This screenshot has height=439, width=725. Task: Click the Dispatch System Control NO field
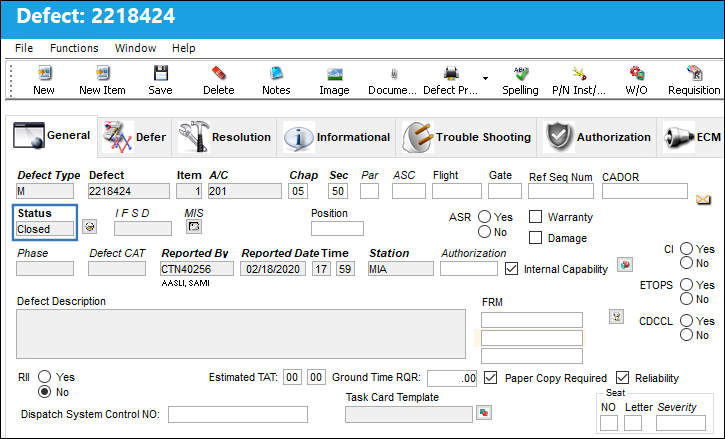[x=238, y=414]
